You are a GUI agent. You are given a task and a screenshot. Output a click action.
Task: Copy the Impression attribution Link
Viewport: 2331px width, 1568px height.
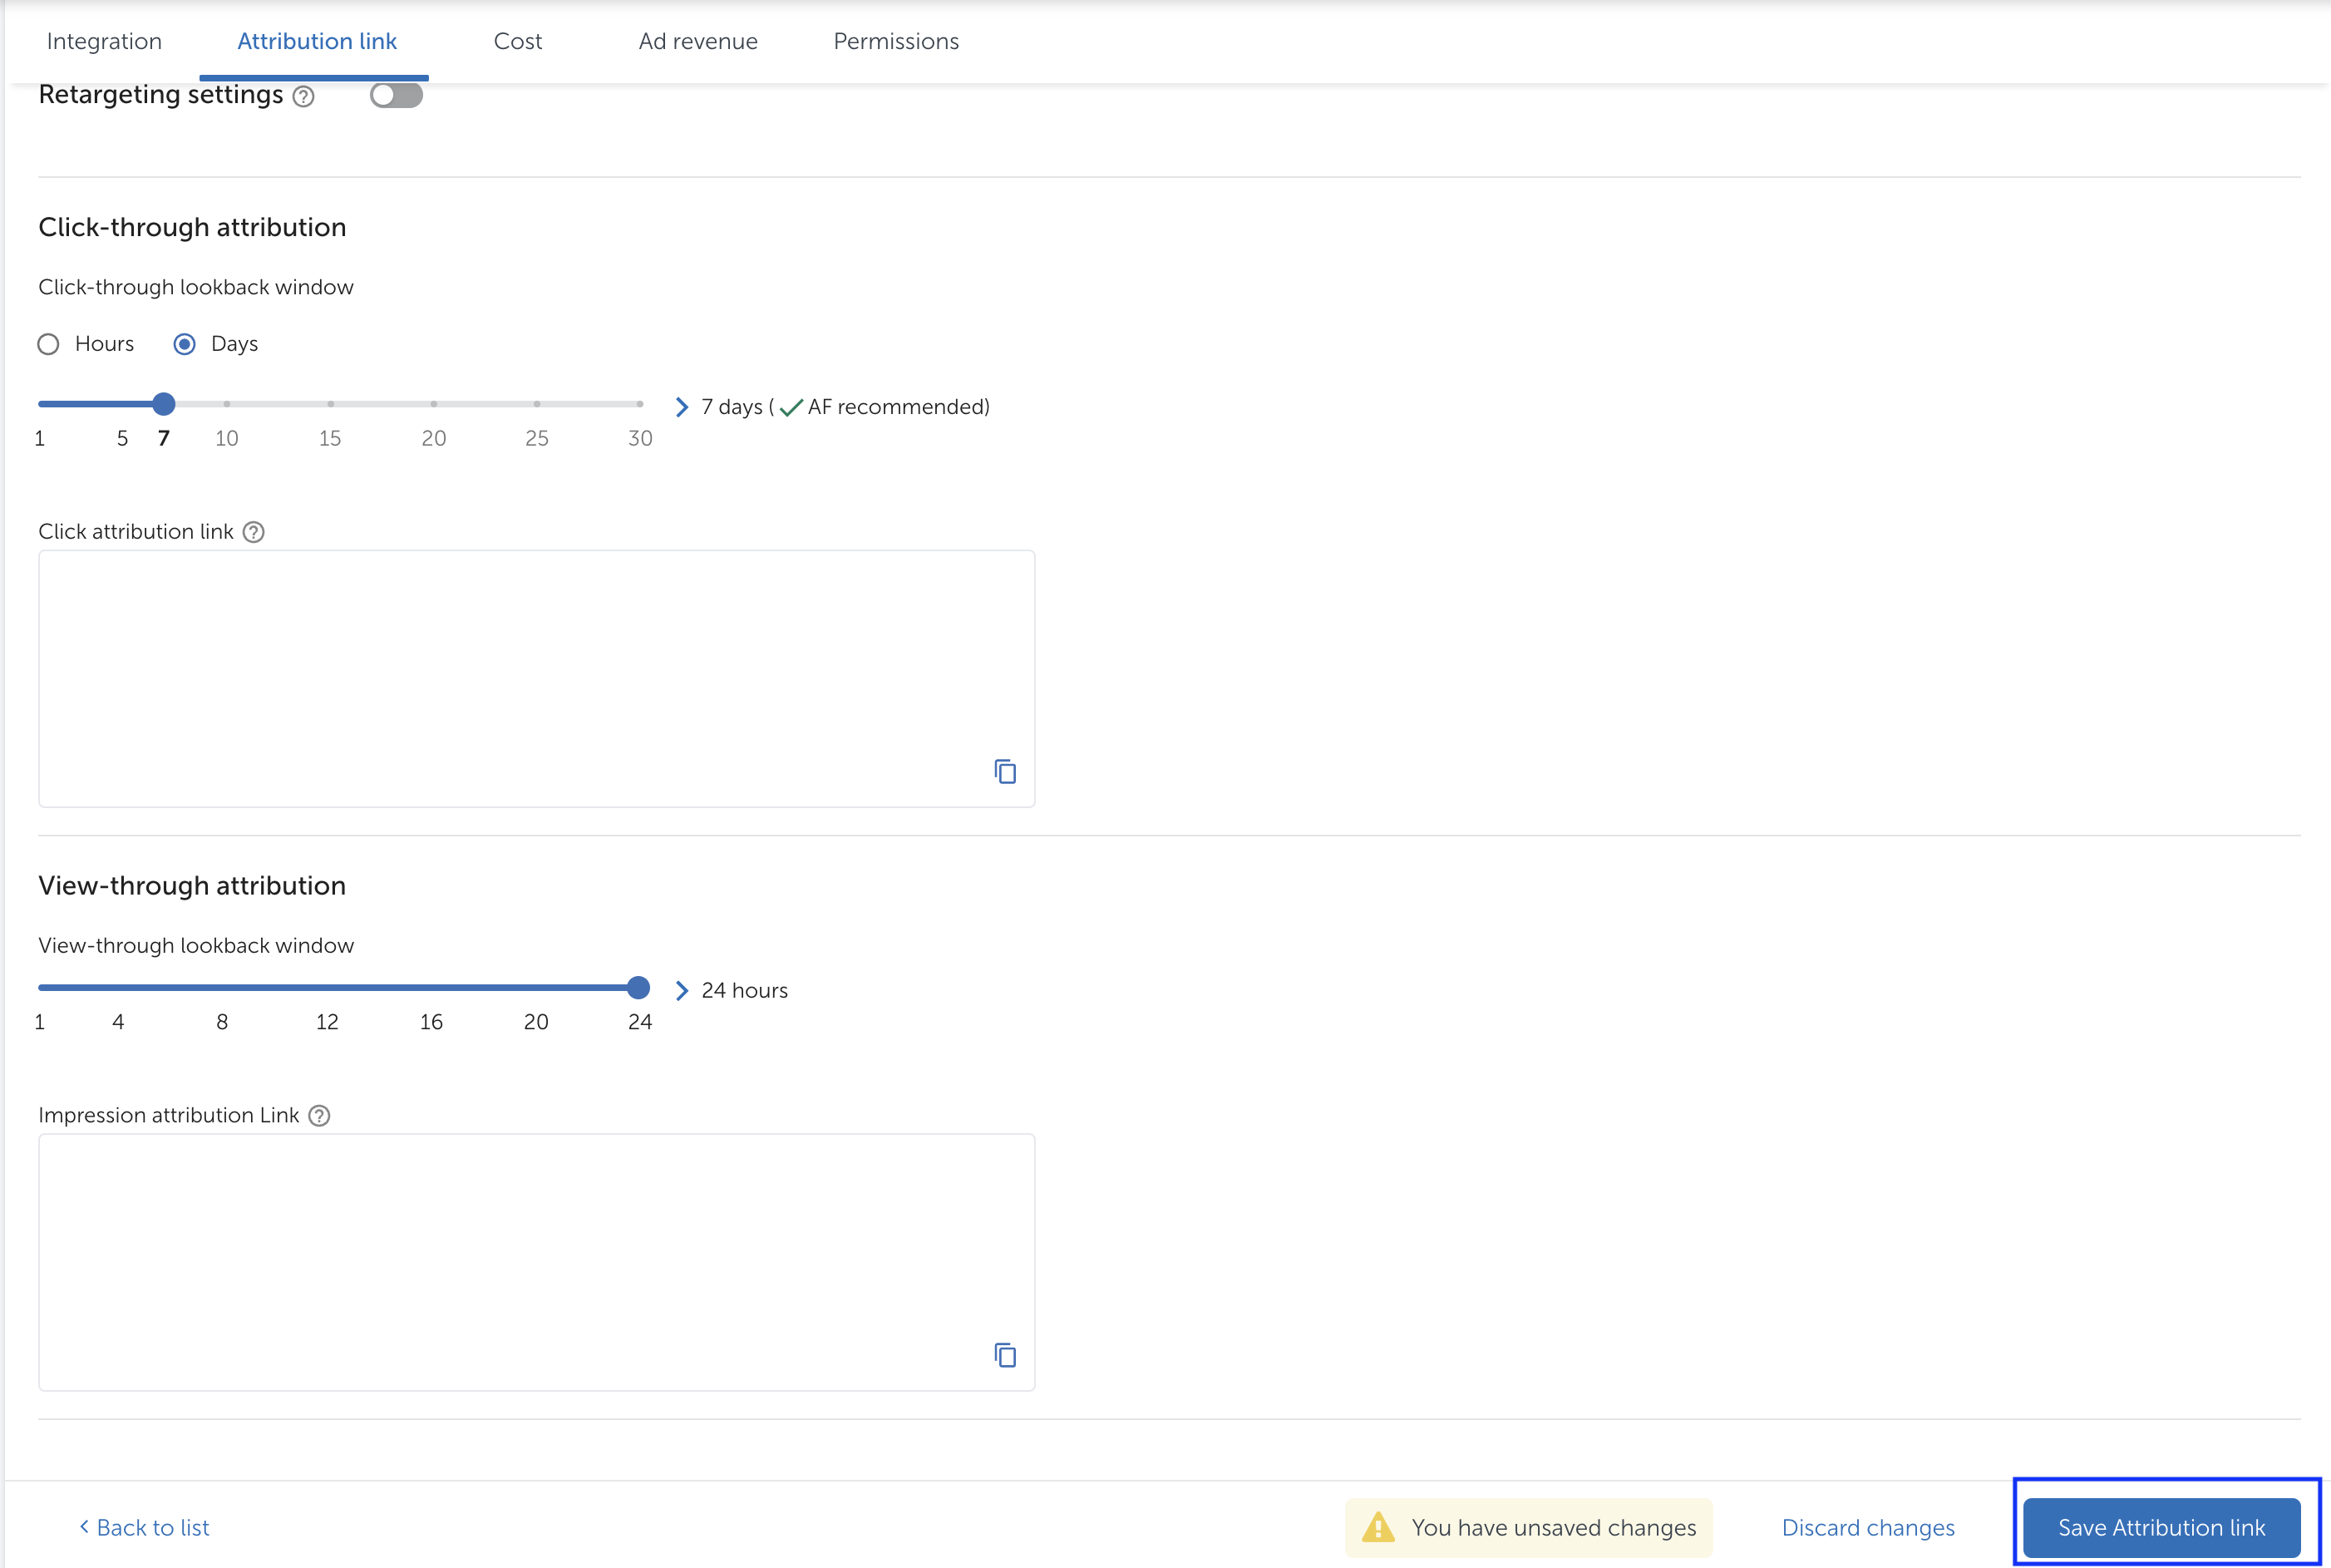(x=1005, y=1355)
